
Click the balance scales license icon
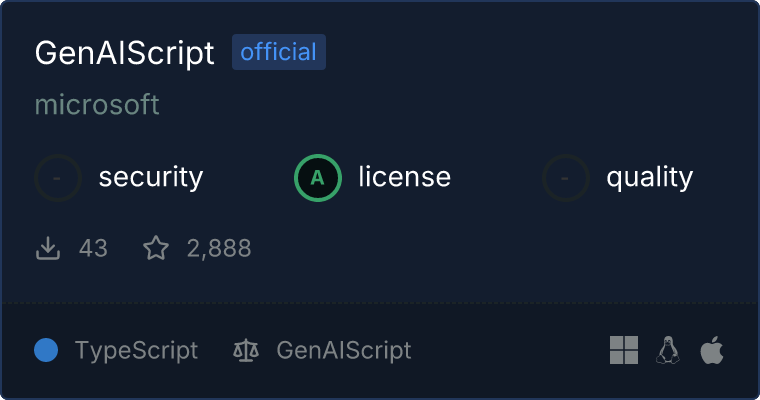click(245, 351)
